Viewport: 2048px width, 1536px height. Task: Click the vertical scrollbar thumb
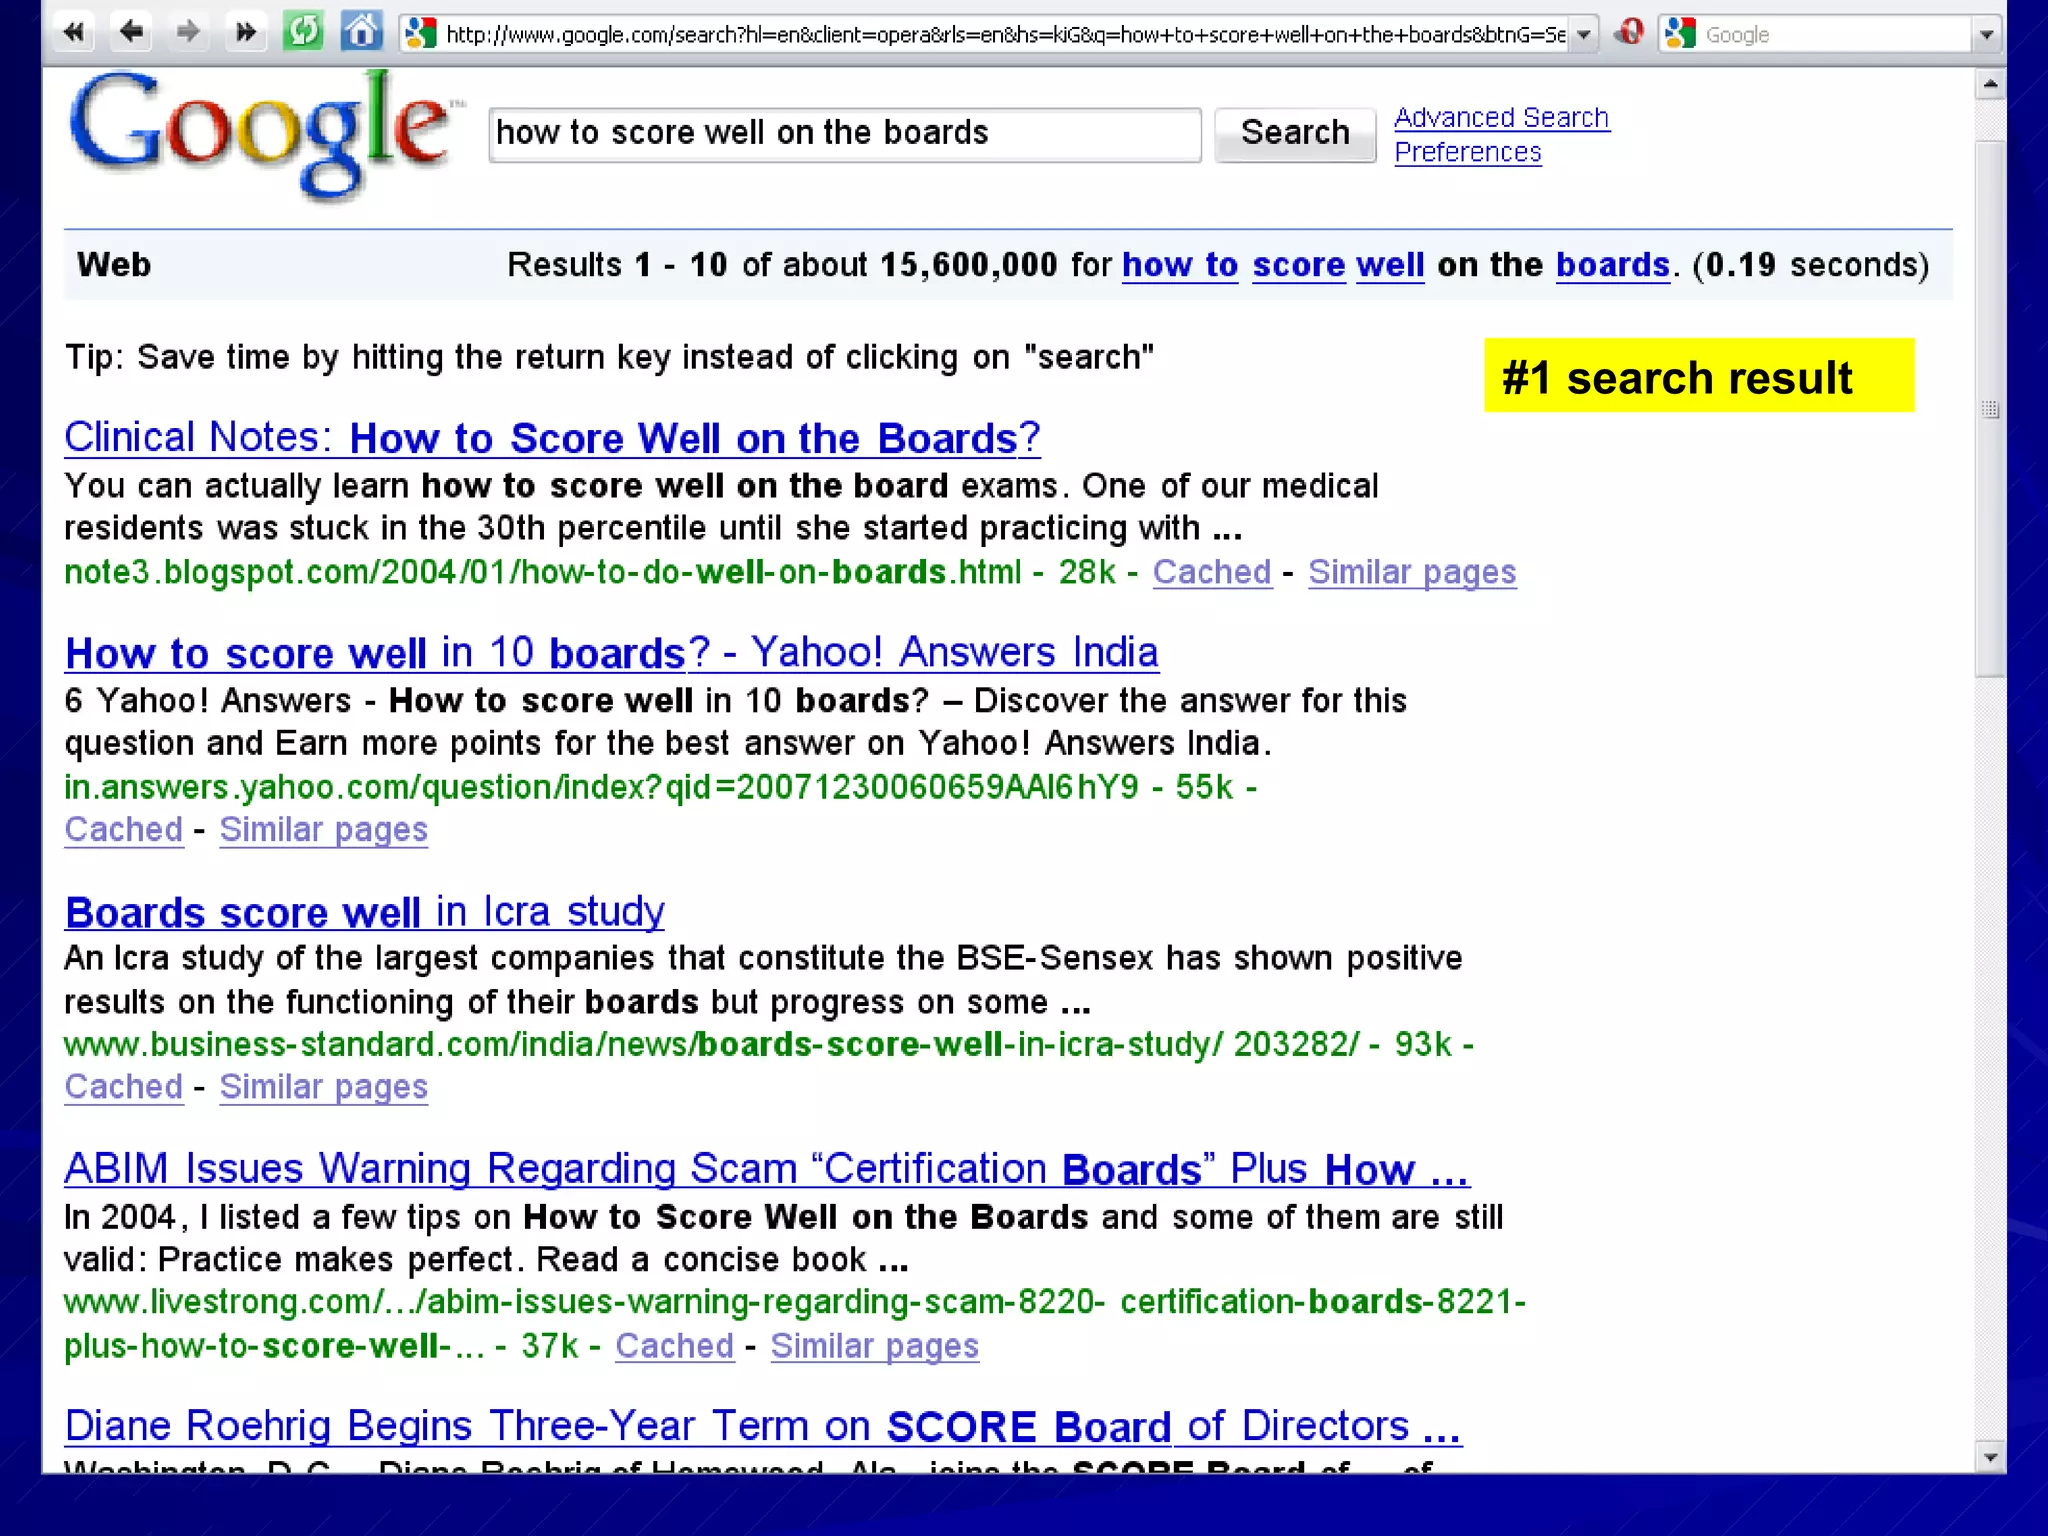[1990, 409]
